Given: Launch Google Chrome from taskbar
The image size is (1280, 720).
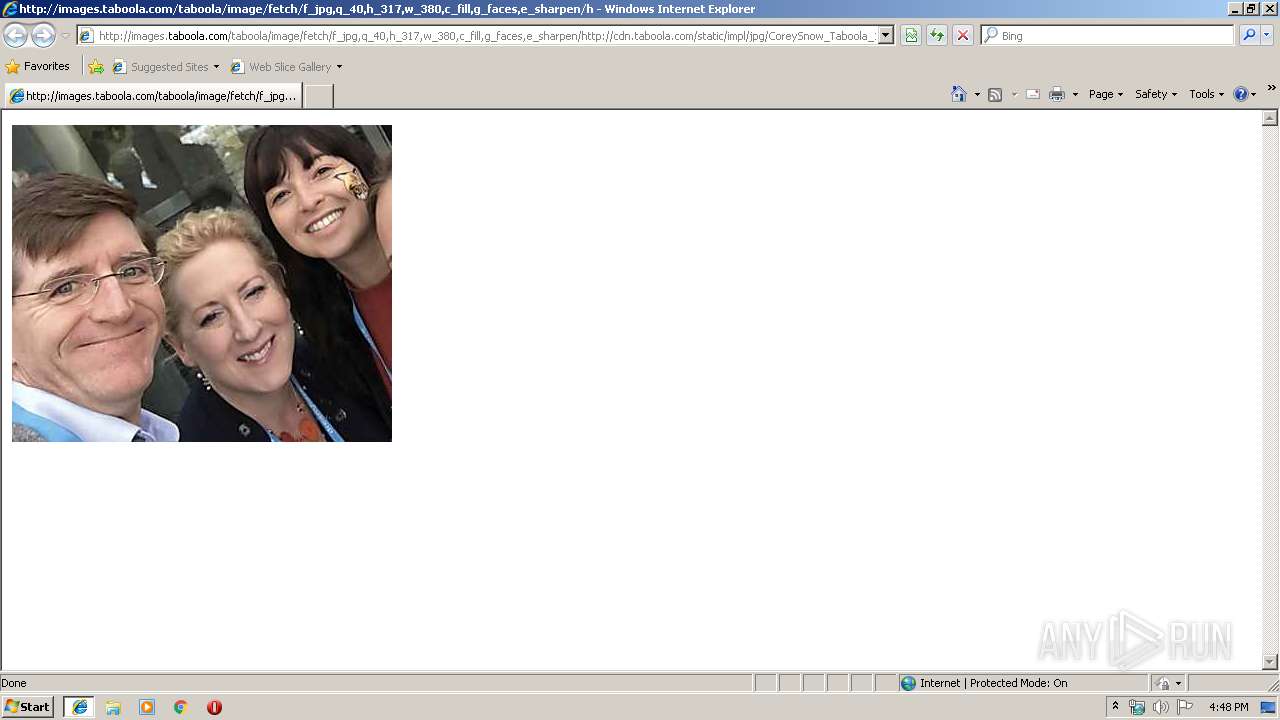Looking at the screenshot, I should (180, 707).
